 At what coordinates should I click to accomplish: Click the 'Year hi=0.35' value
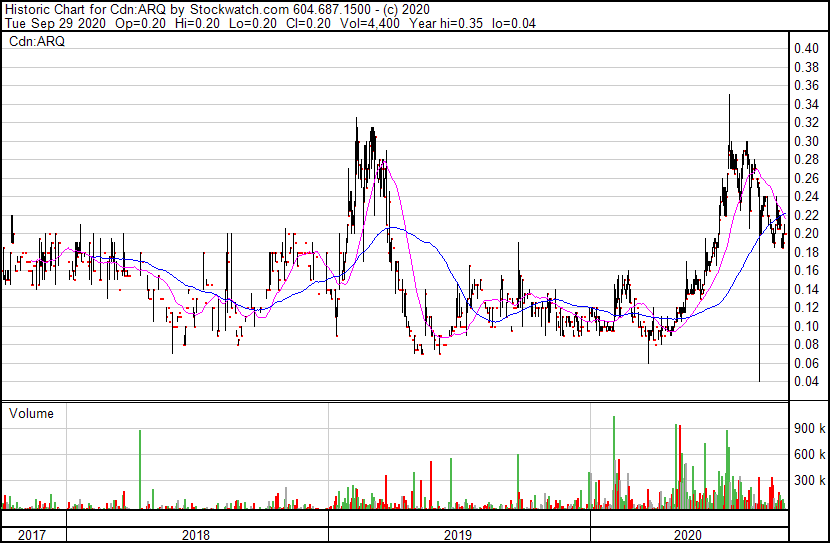coord(446,24)
